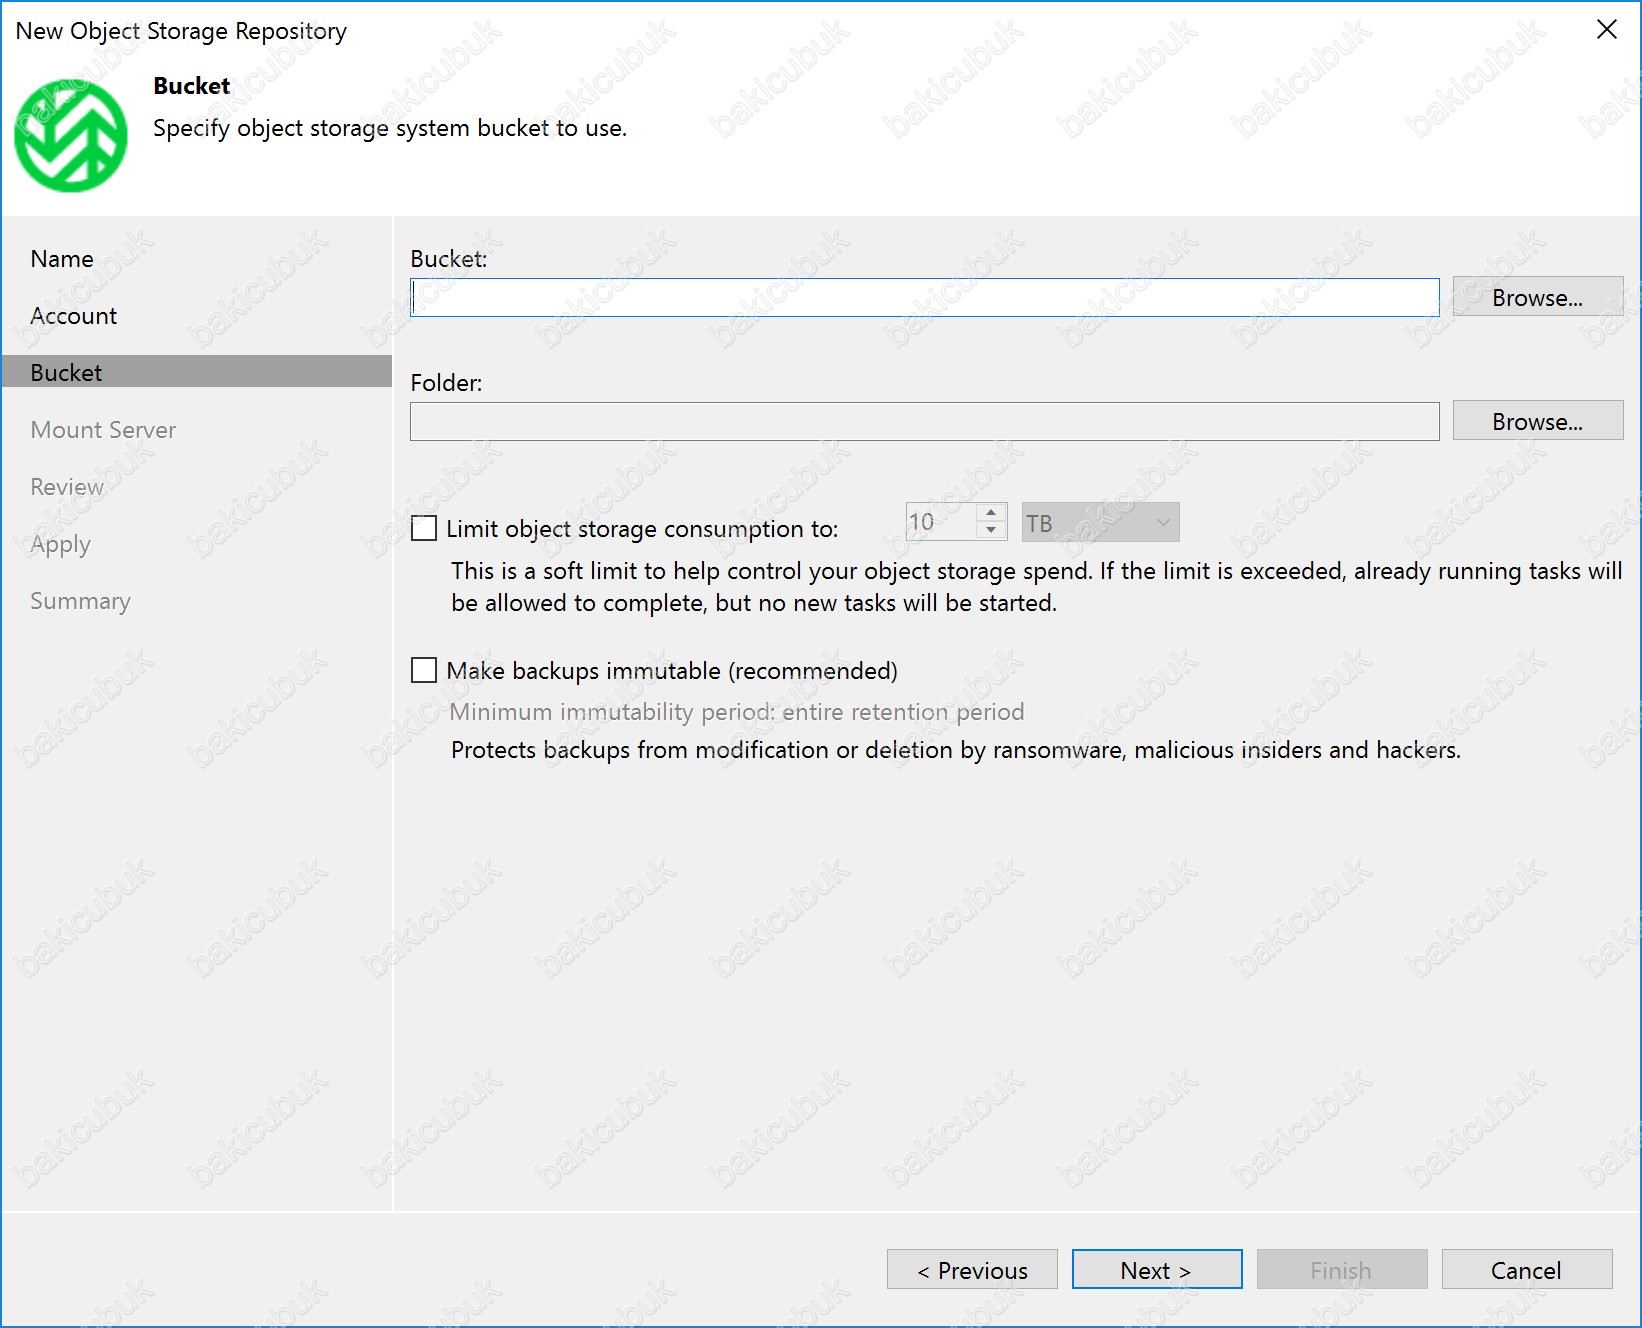Viewport: 1642px width, 1328px height.
Task: Select the Review step in sidebar
Action: pos(67,487)
